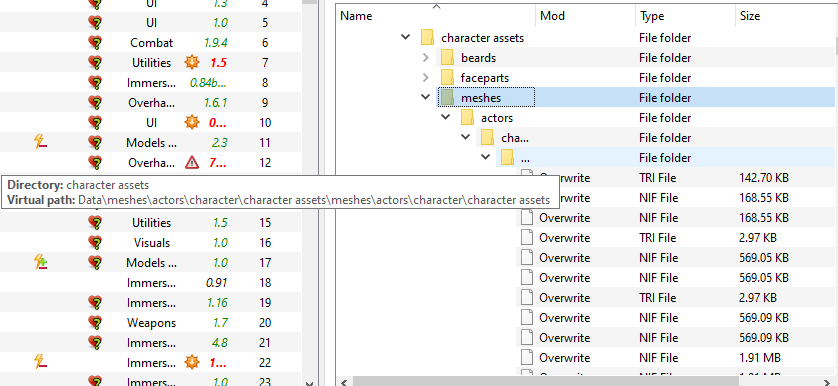Click the heart flag icon on the Visuals row
Image resolution: width=838 pixels, height=386 pixels.
pos(95,243)
